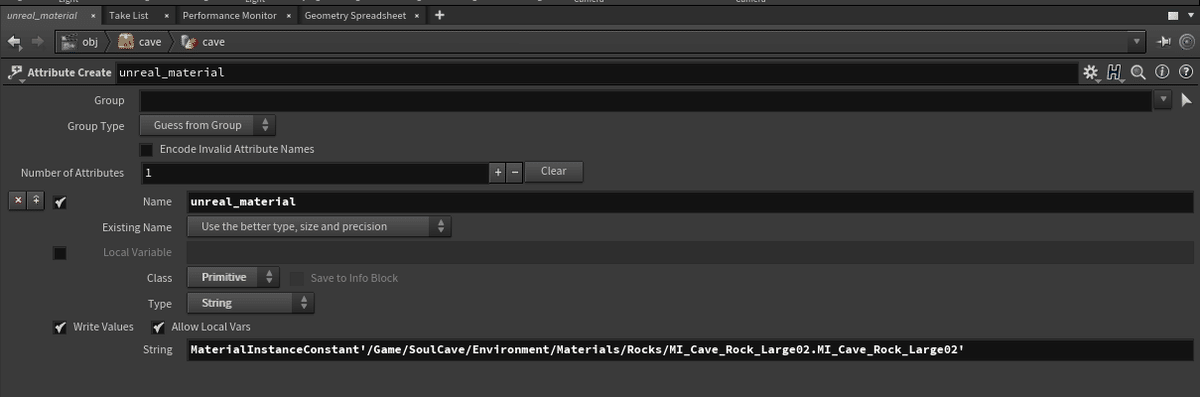Close the Performance Monitor tab
The width and height of the screenshot is (1200, 397).
coord(288,16)
